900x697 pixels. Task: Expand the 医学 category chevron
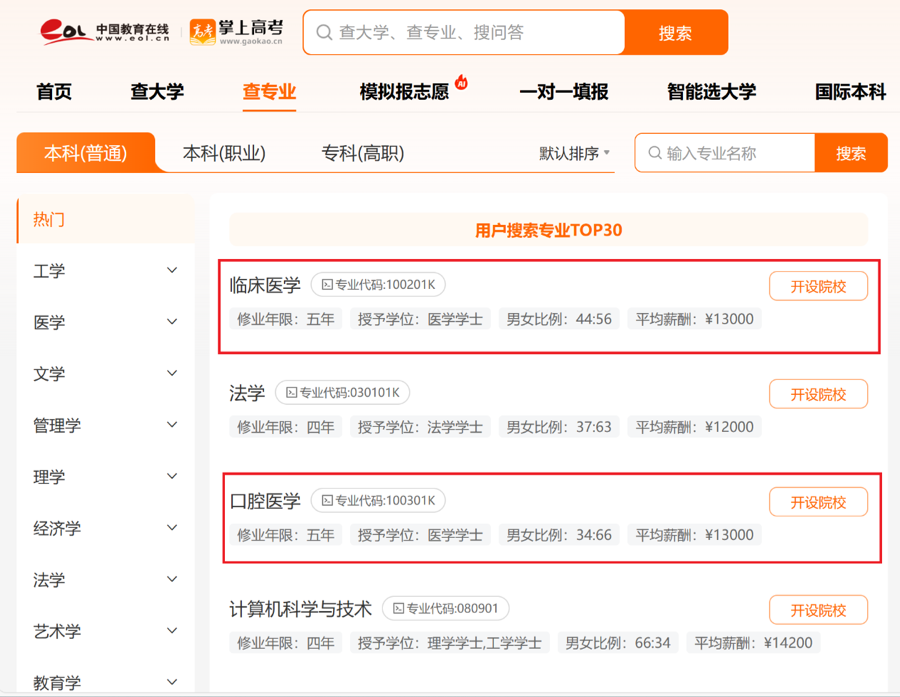click(172, 322)
